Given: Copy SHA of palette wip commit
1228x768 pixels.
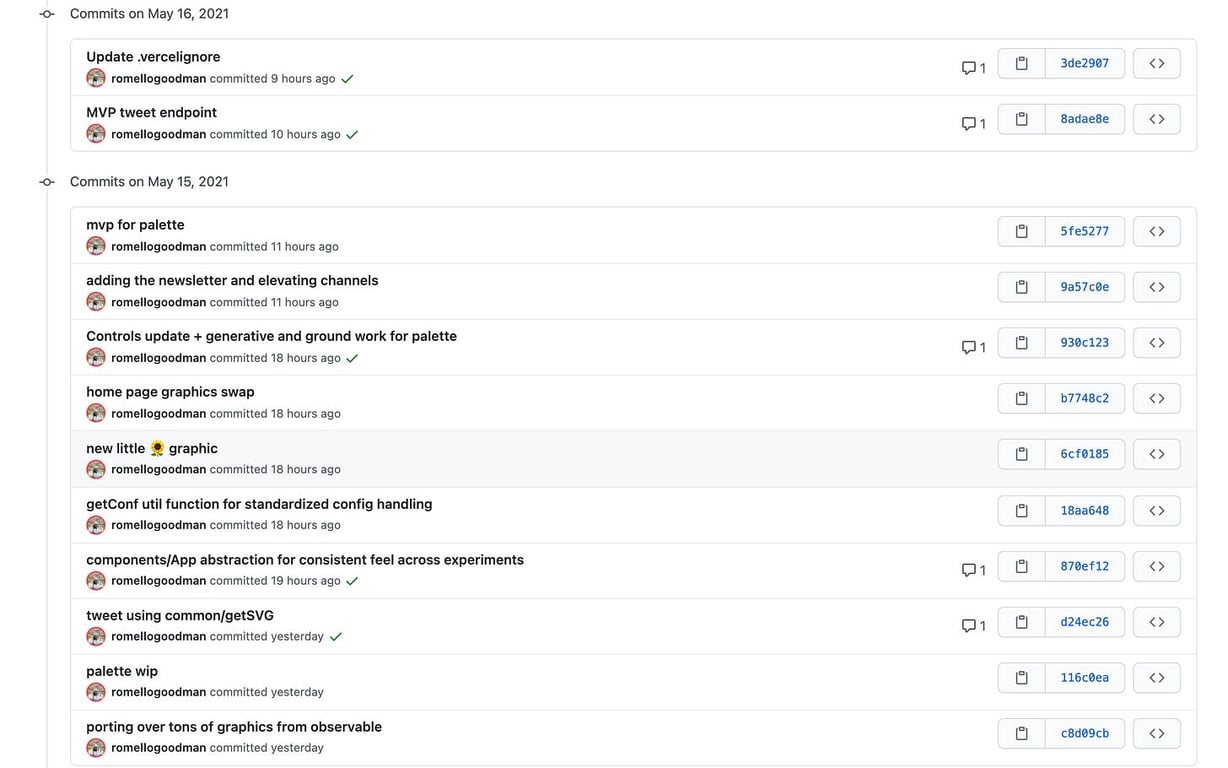Looking at the screenshot, I should pos(1021,678).
